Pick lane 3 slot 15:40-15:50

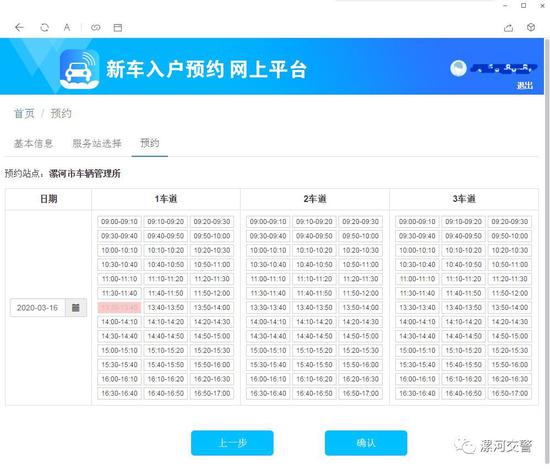(x=463, y=365)
